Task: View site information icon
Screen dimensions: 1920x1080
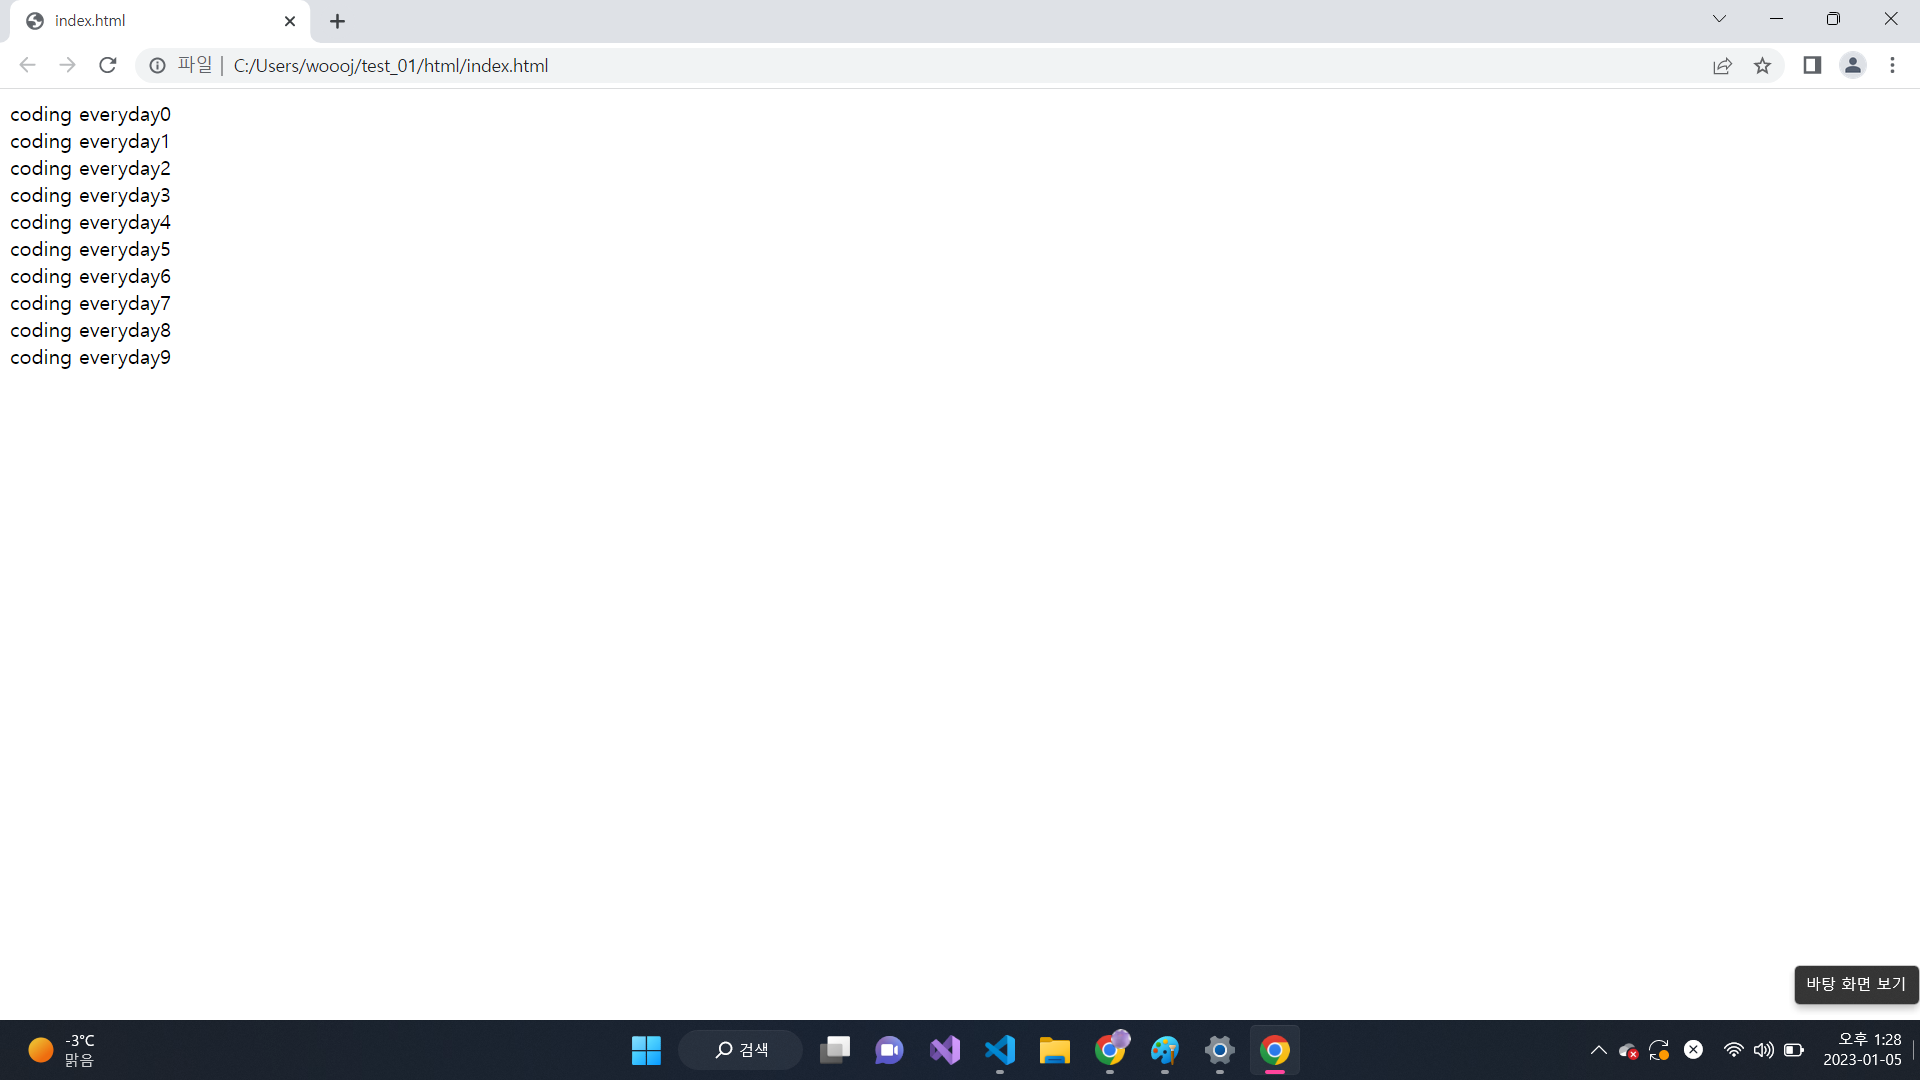Action: tap(157, 66)
